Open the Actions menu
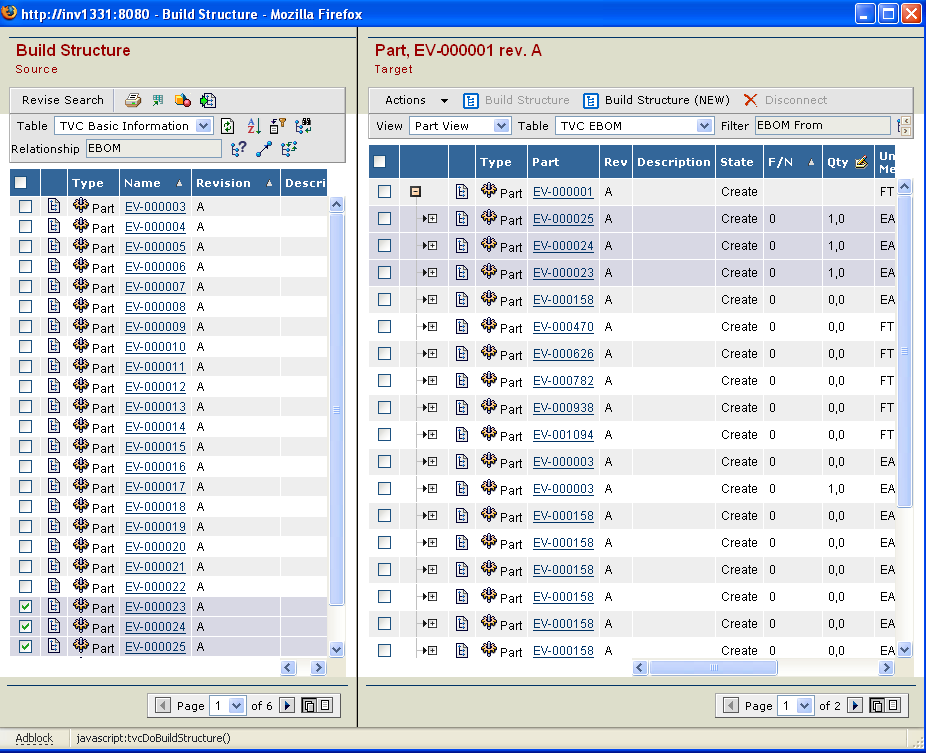 coord(416,100)
